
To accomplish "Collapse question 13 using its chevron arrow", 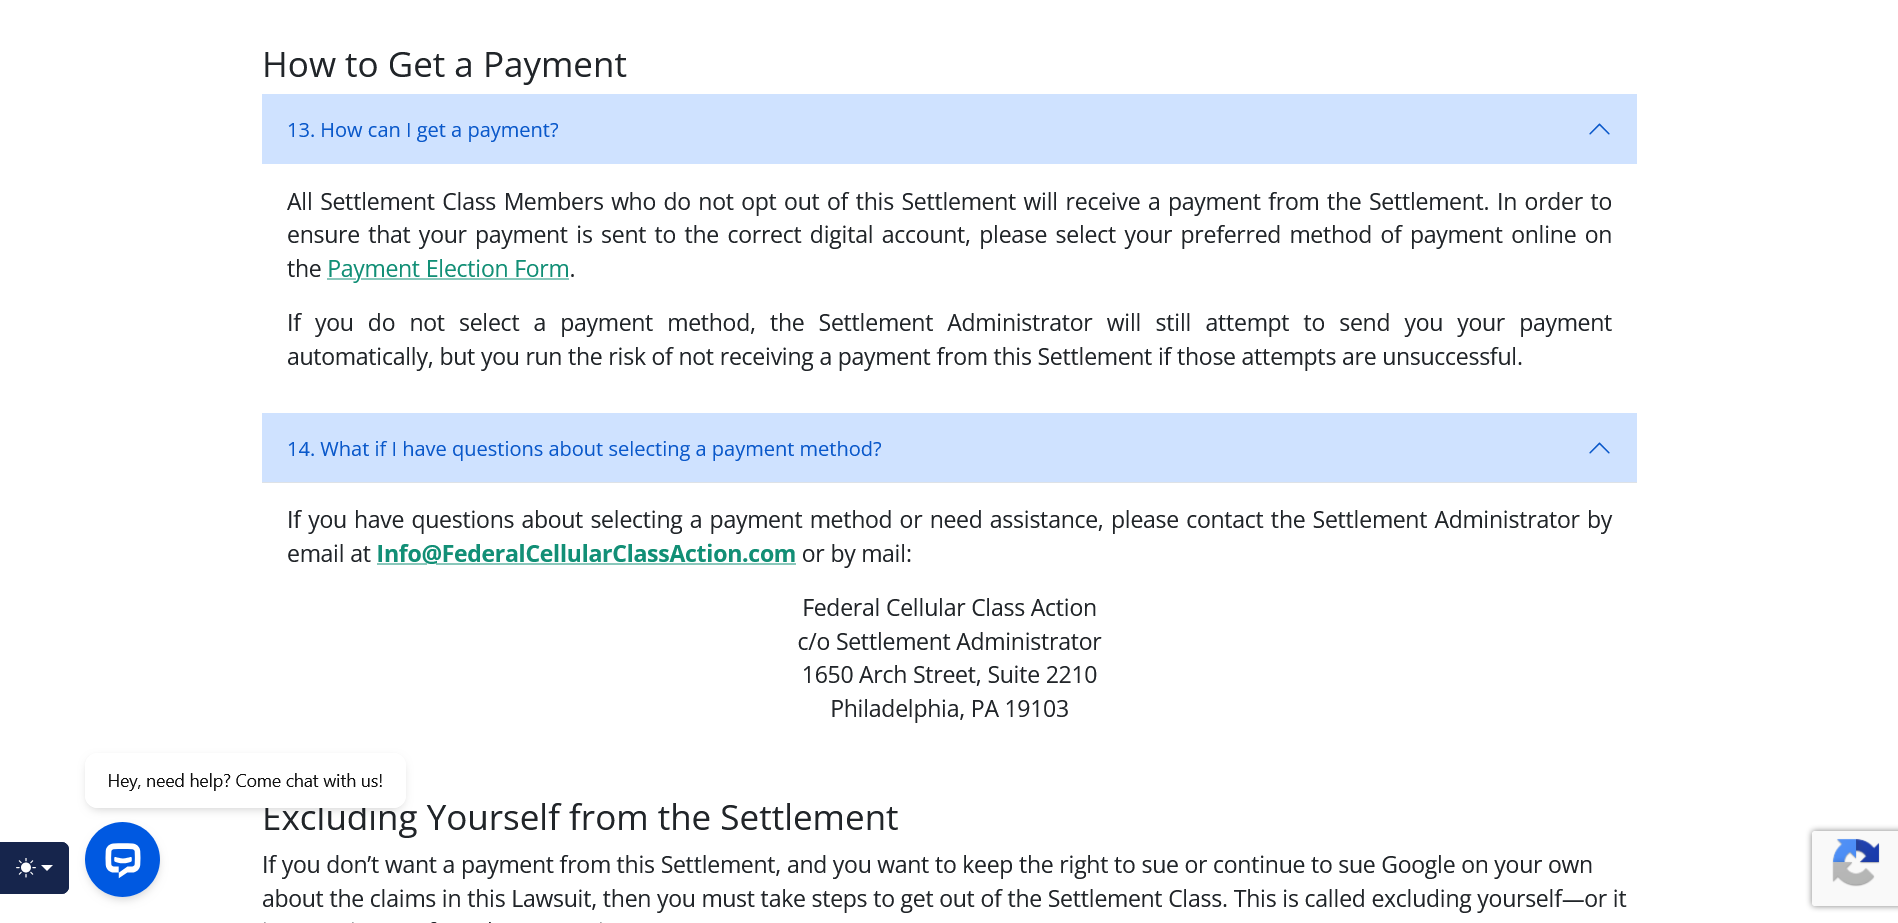I will click(1598, 130).
